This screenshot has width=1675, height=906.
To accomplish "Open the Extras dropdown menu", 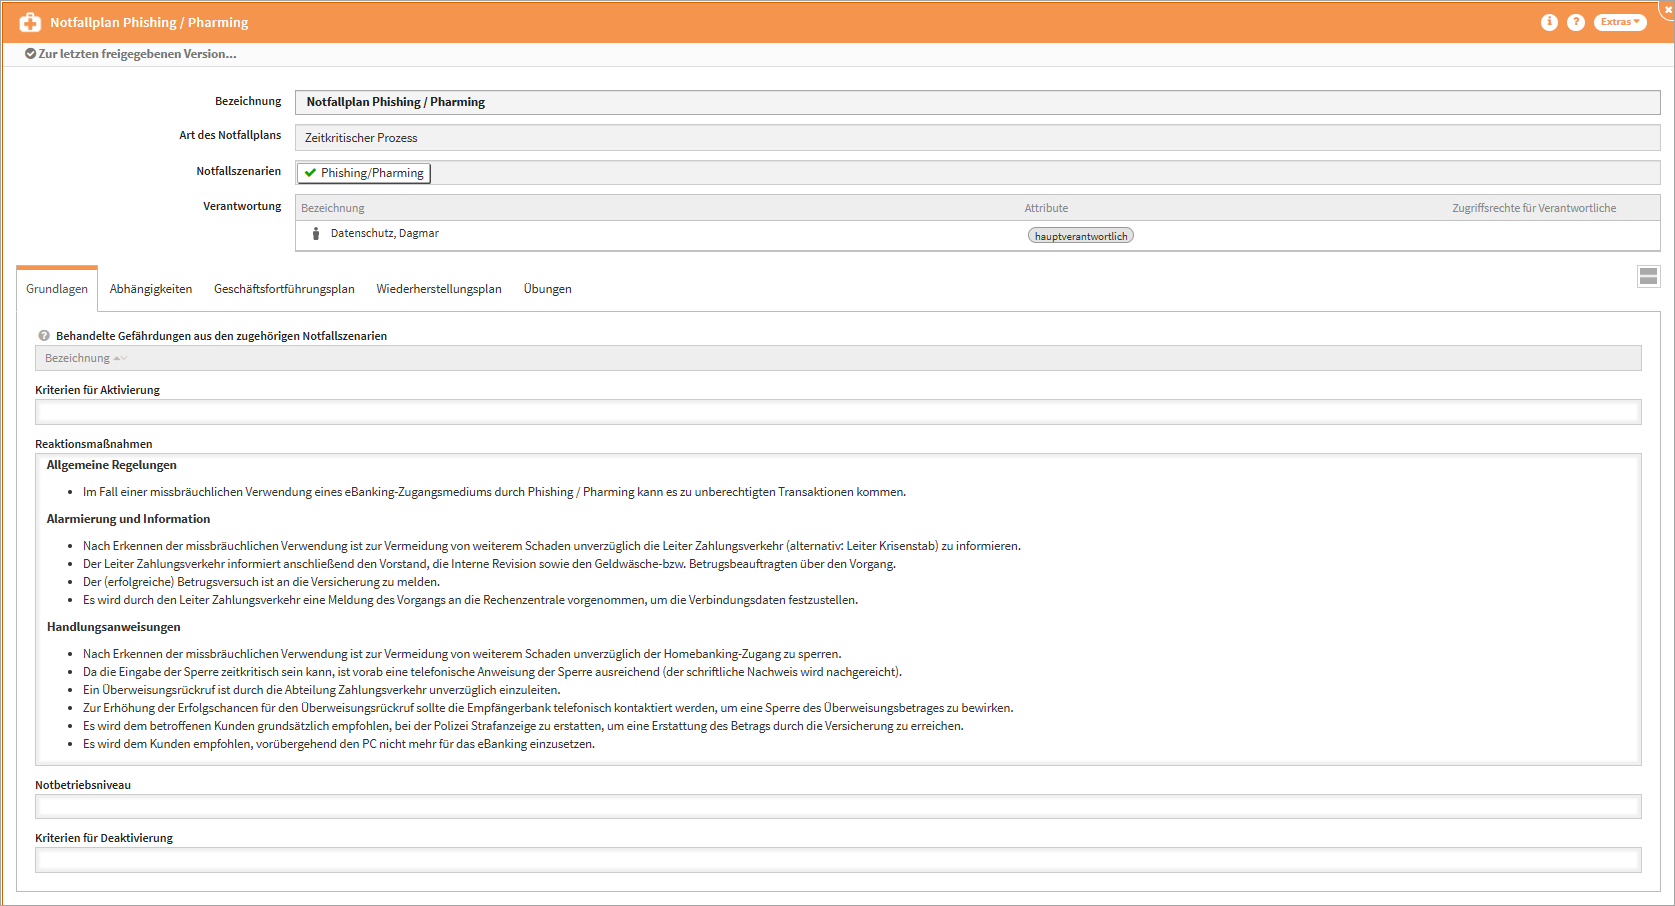I will coord(1619,22).
